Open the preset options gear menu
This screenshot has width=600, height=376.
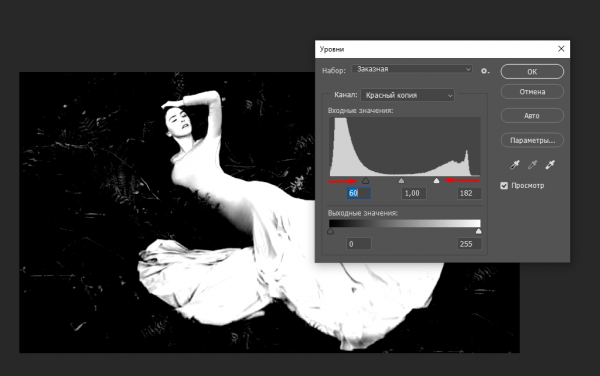pos(485,71)
